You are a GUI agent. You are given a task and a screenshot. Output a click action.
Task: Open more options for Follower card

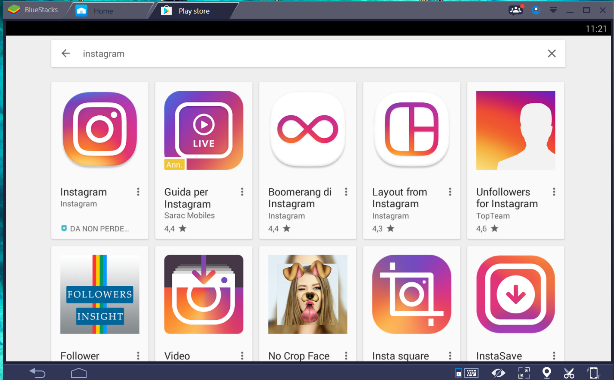tap(138, 355)
